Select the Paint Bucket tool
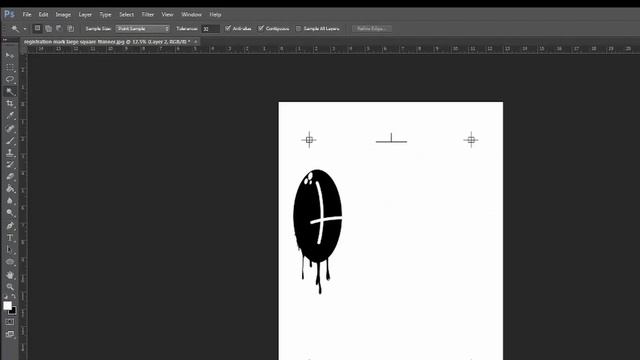The height and width of the screenshot is (360, 640). click(10, 189)
